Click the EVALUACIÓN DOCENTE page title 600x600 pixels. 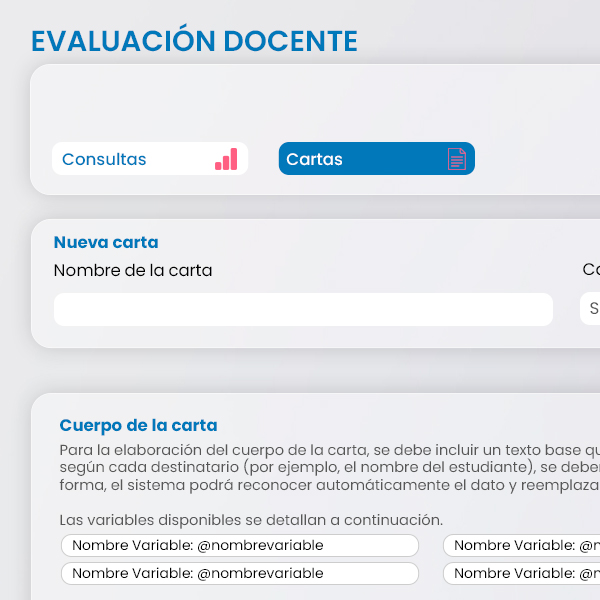(x=194, y=41)
